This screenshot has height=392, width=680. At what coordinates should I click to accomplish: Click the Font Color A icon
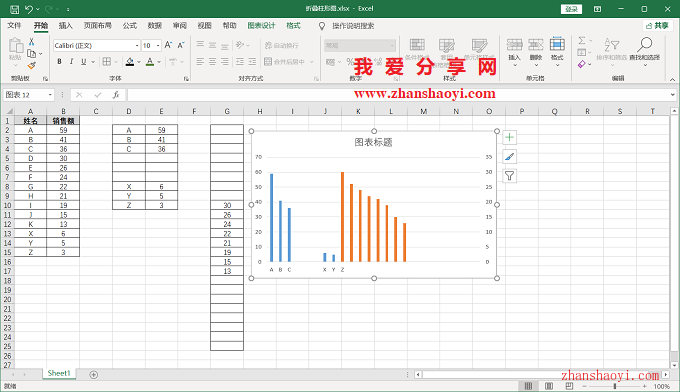click(x=150, y=62)
